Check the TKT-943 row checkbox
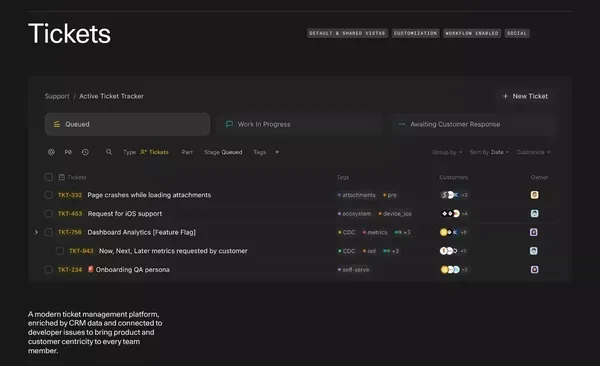Screen dimensions: 600x366 tap(60, 251)
